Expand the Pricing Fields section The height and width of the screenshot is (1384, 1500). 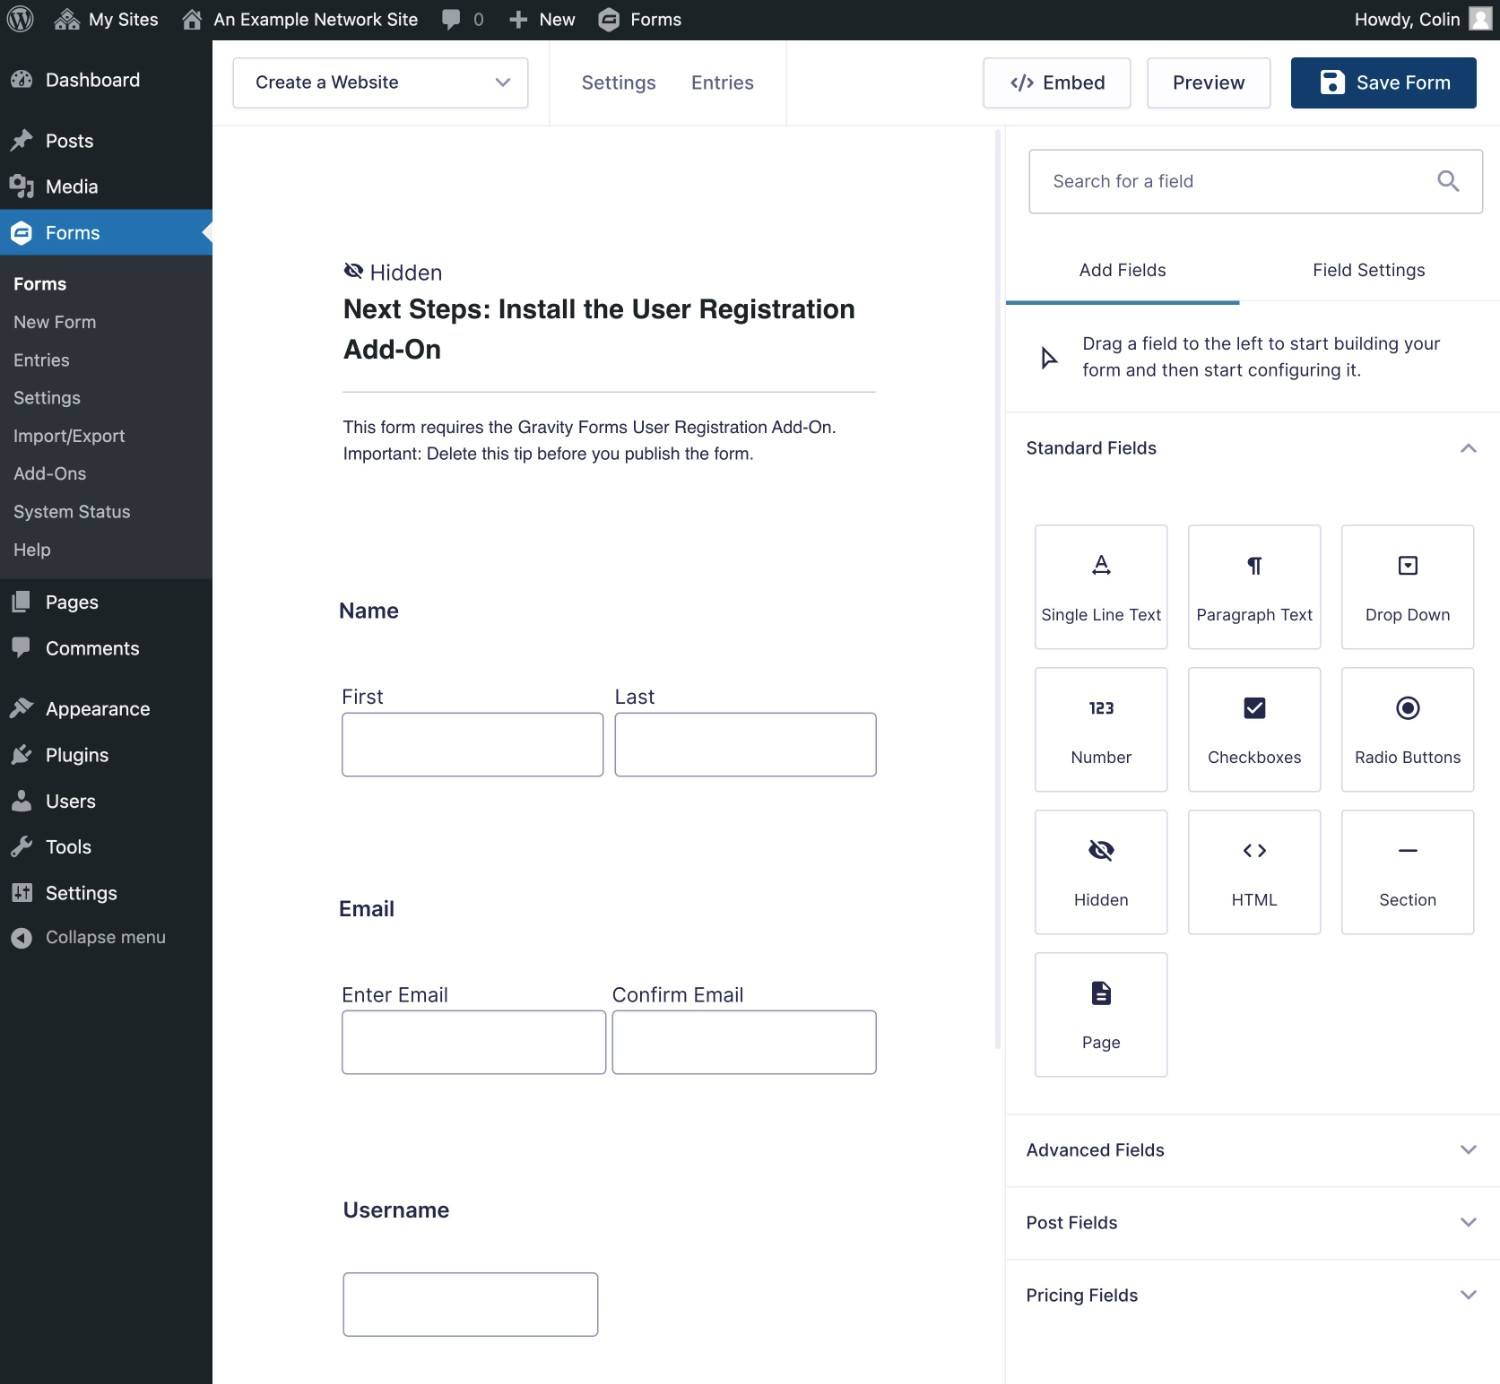tap(1252, 1295)
